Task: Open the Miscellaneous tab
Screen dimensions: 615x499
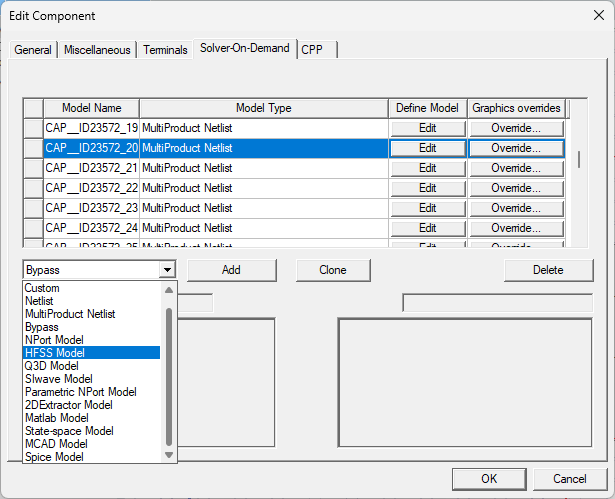Action: click(97, 50)
